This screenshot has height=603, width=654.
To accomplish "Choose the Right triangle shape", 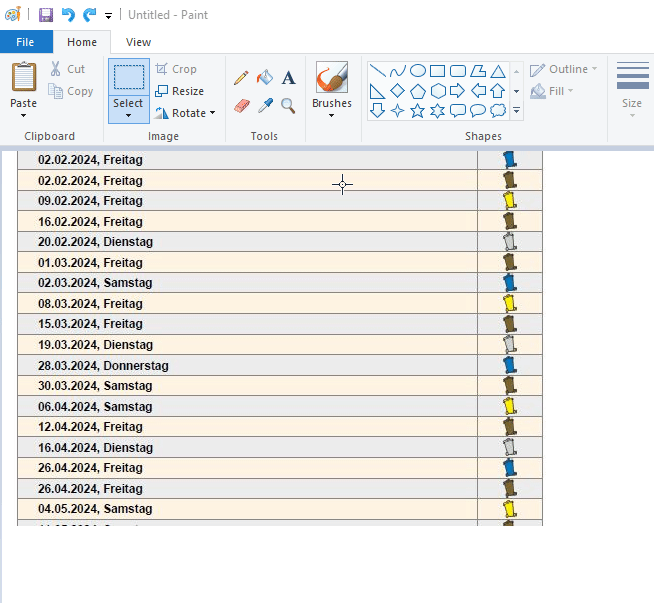I will [x=377, y=91].
